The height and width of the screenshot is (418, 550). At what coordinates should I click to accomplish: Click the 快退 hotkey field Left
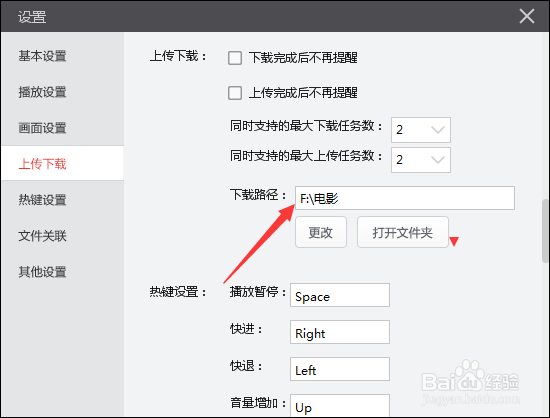(340, 369)
